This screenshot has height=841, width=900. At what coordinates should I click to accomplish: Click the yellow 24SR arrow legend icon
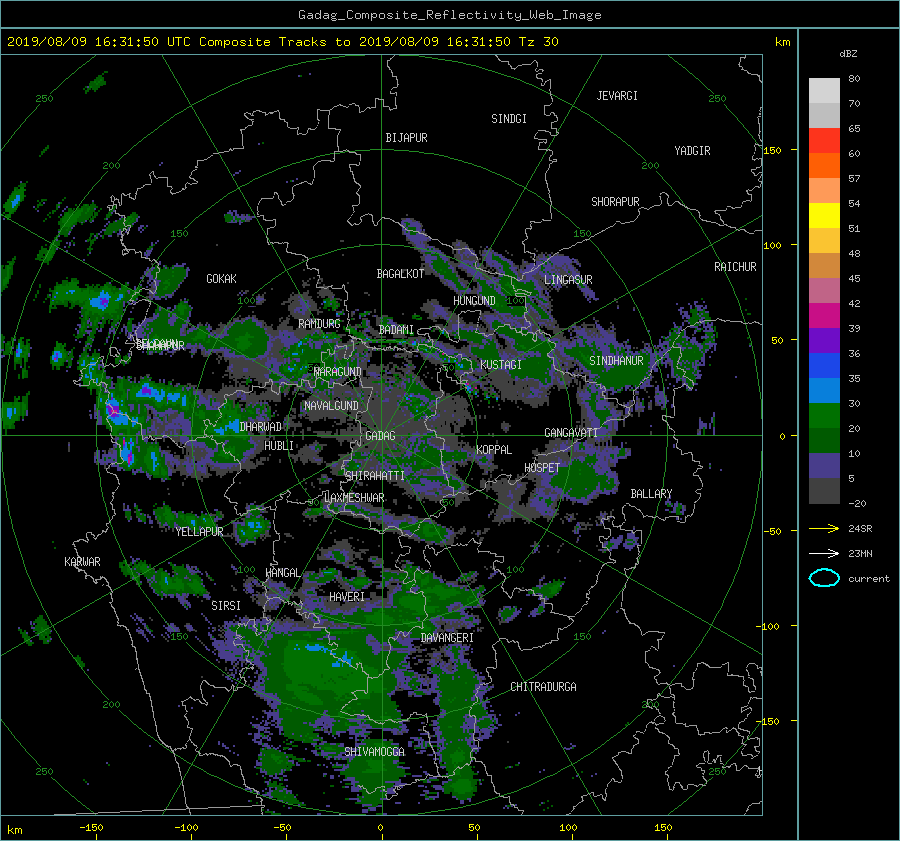824,528
